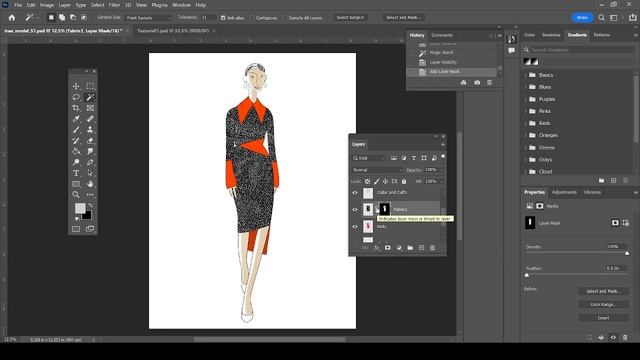Toggle lock all in Layers panel
The height and width of the screenshot is (360, 640).
tap(404, 181)
